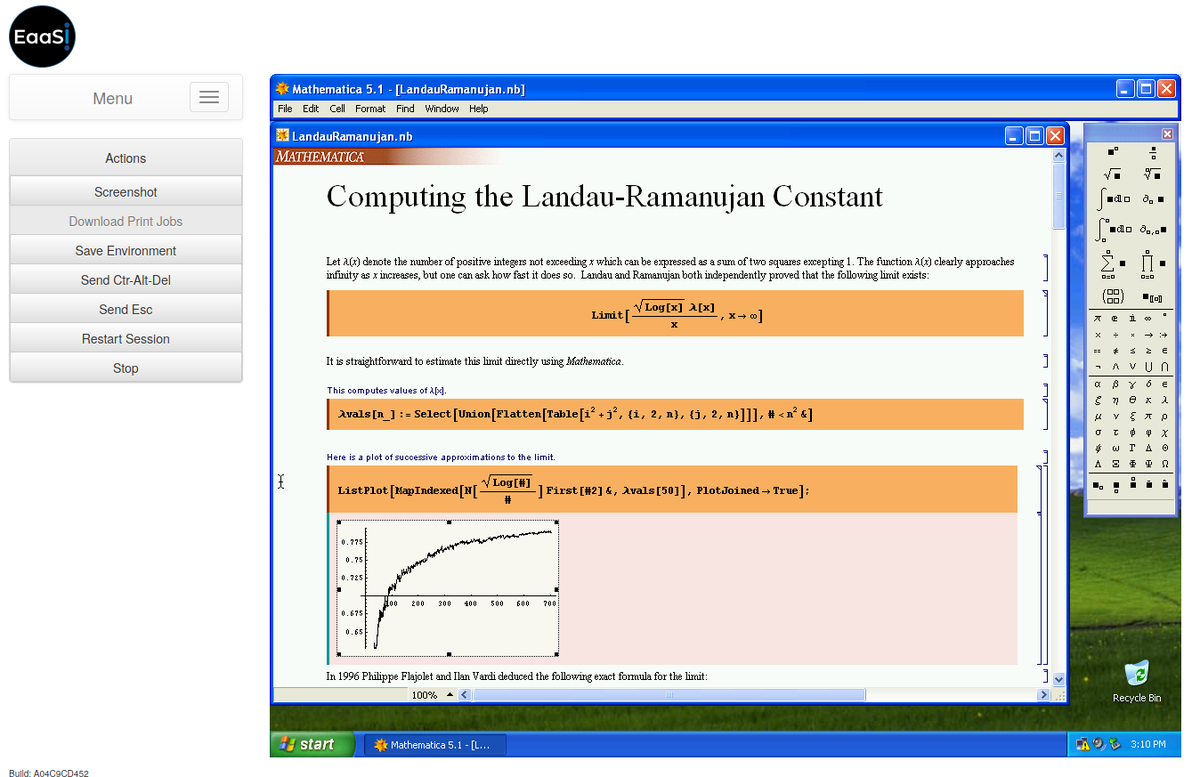Insert the degree symbol from palette
Image resolution: width=1200 pixels, height=777 pixels.
1165,316
